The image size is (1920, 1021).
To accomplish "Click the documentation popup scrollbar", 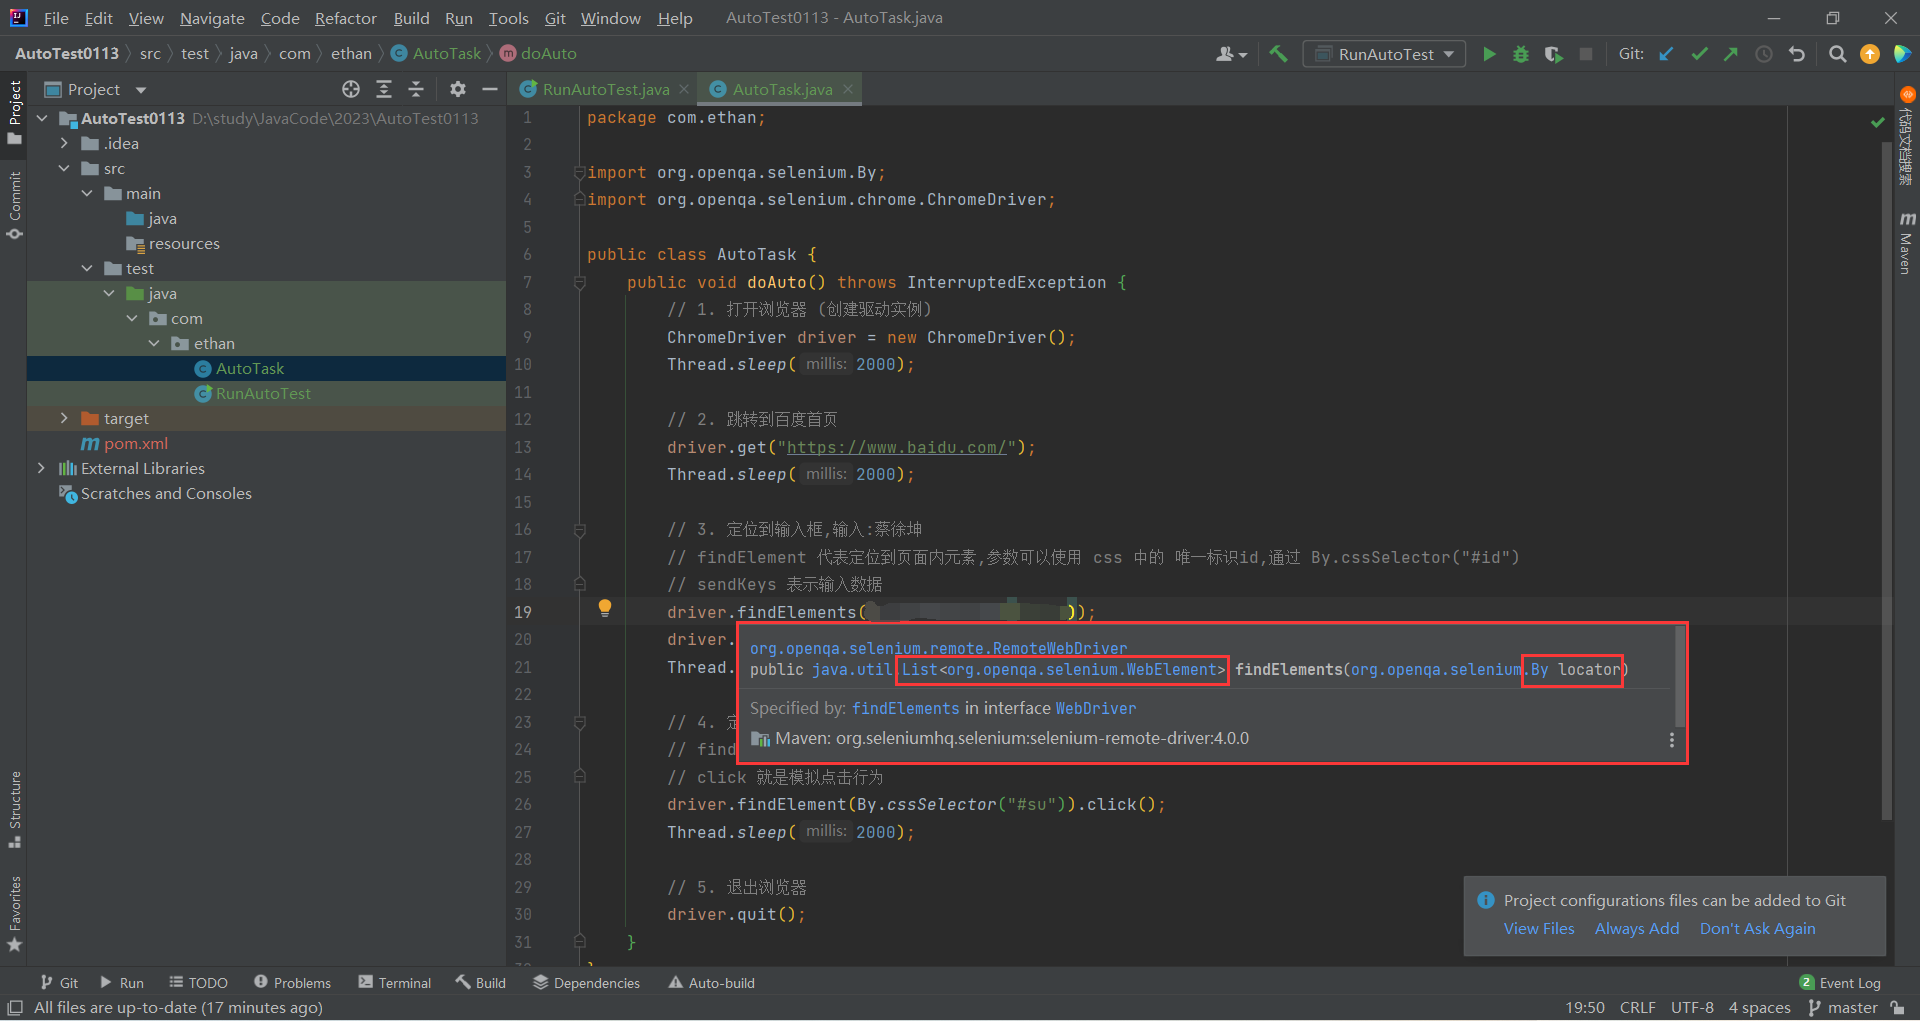I will tap(1679, 677).
